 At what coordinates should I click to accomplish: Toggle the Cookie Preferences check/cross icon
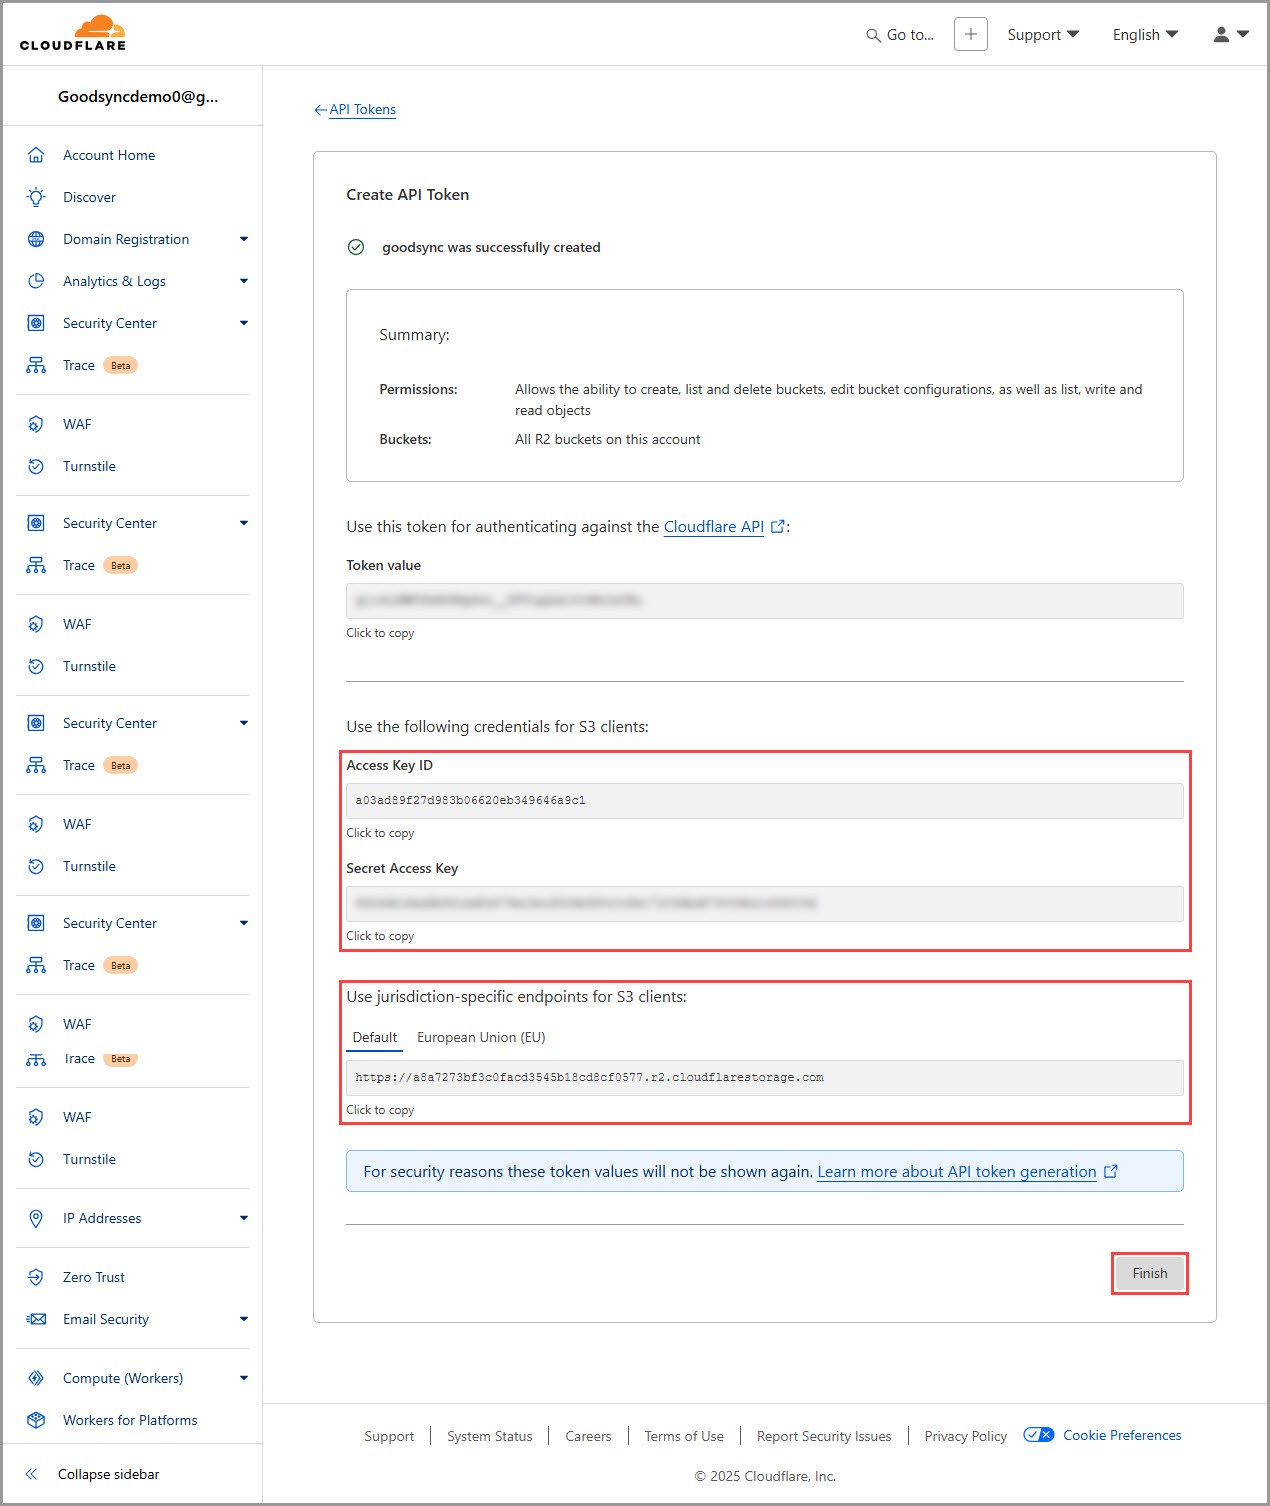click(x=1039, y=1435)
